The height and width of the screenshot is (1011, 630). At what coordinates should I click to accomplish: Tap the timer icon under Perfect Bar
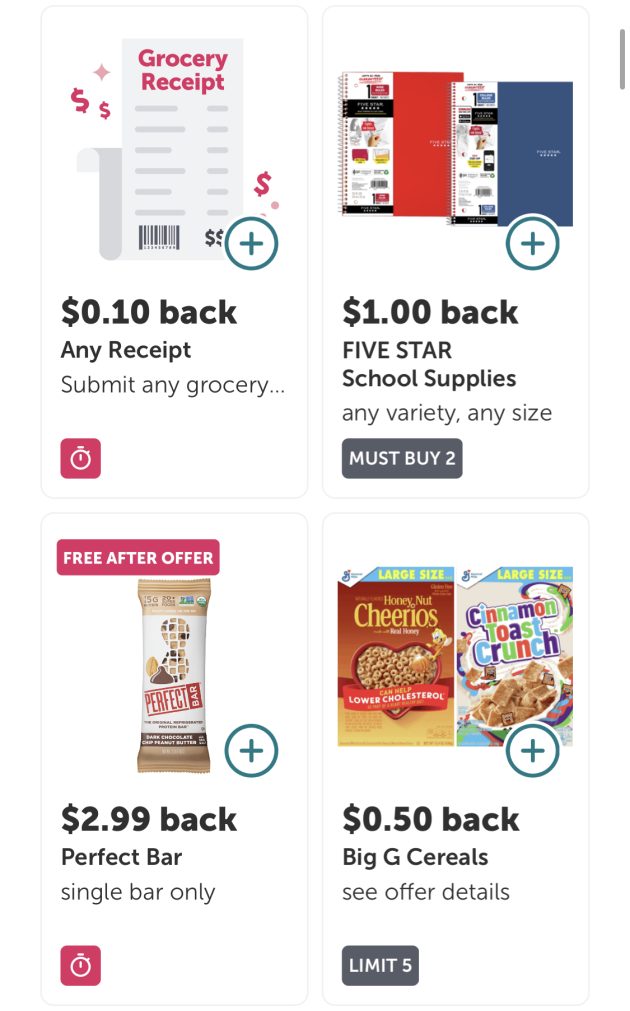pos(81,966)
